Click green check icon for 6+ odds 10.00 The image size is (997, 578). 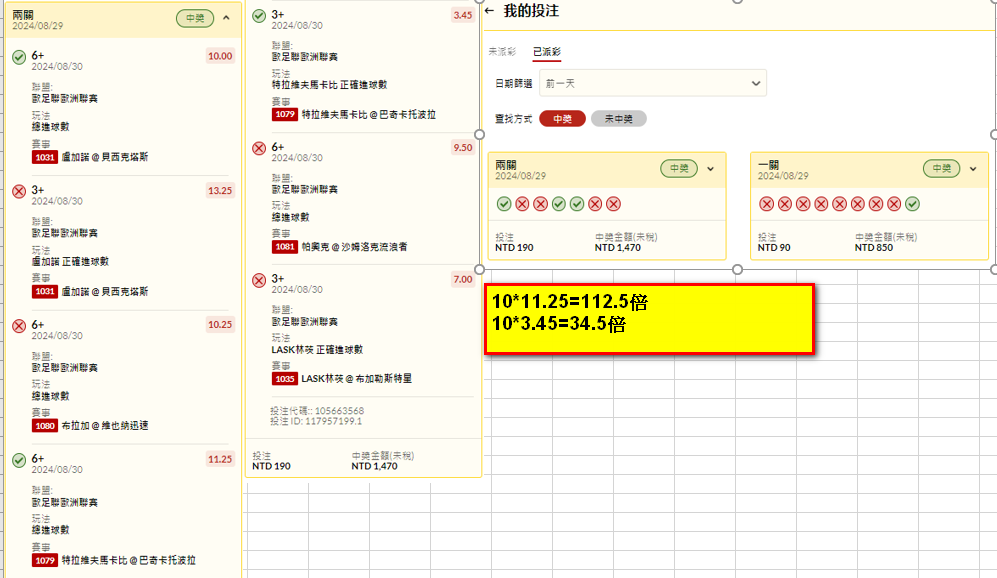pos(19,57)
